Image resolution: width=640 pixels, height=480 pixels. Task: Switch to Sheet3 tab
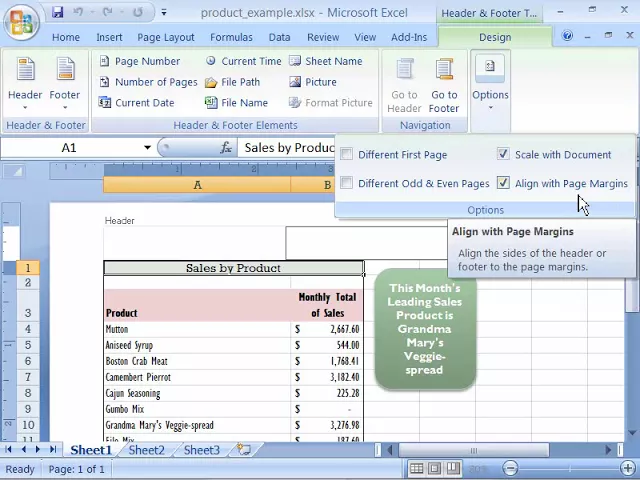coord(202,450)
